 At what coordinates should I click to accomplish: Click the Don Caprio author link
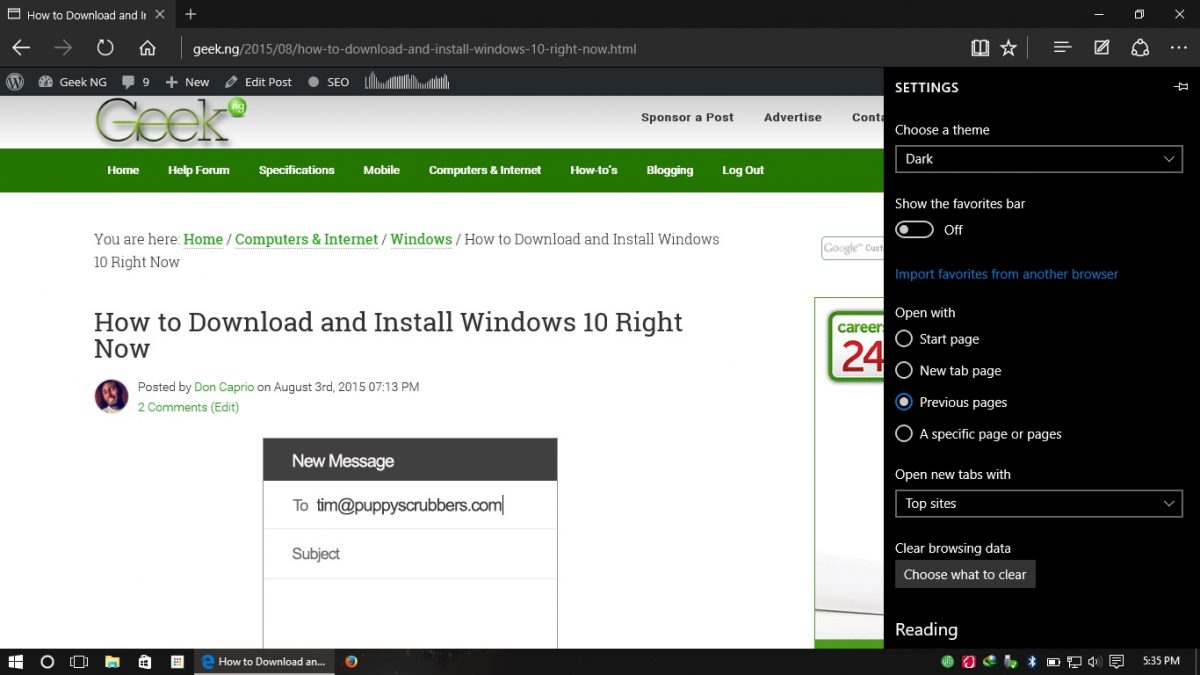click(224, 387)
